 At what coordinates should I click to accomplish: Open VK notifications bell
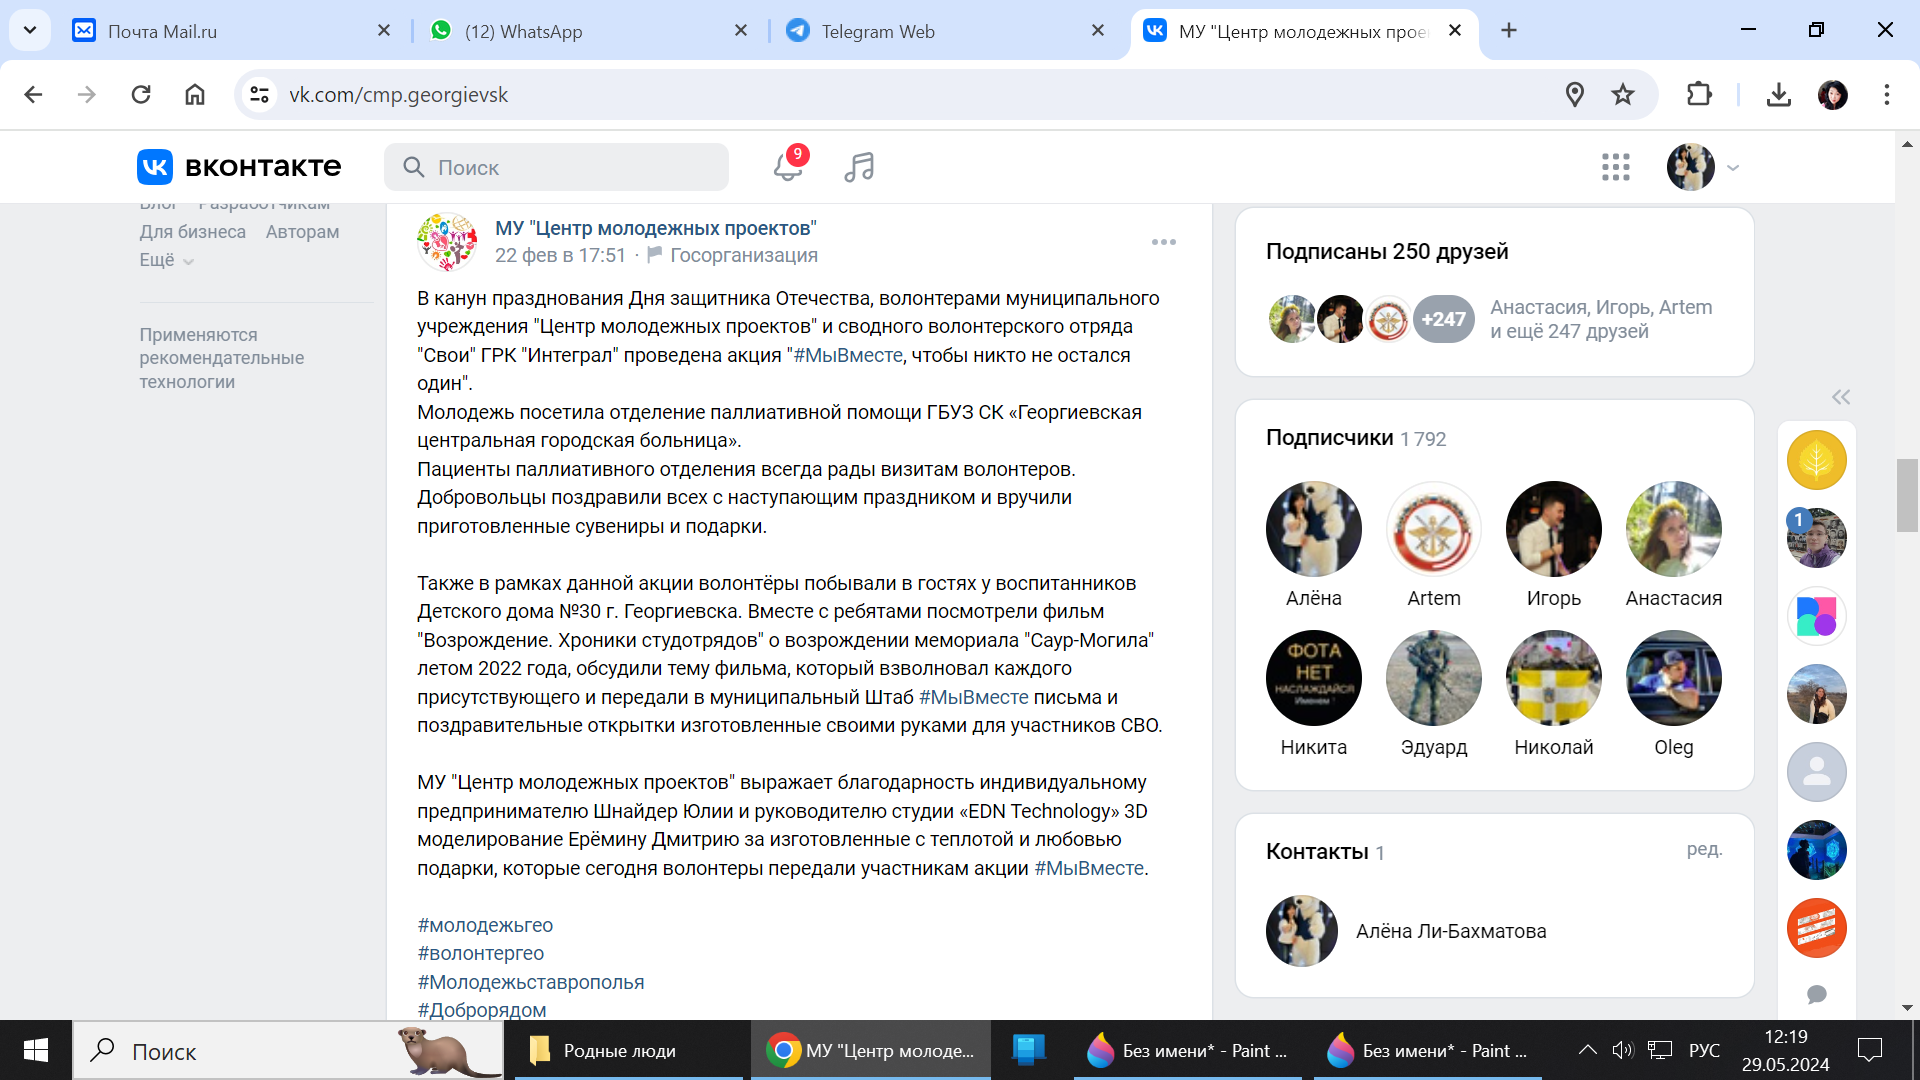pos(788,167)
